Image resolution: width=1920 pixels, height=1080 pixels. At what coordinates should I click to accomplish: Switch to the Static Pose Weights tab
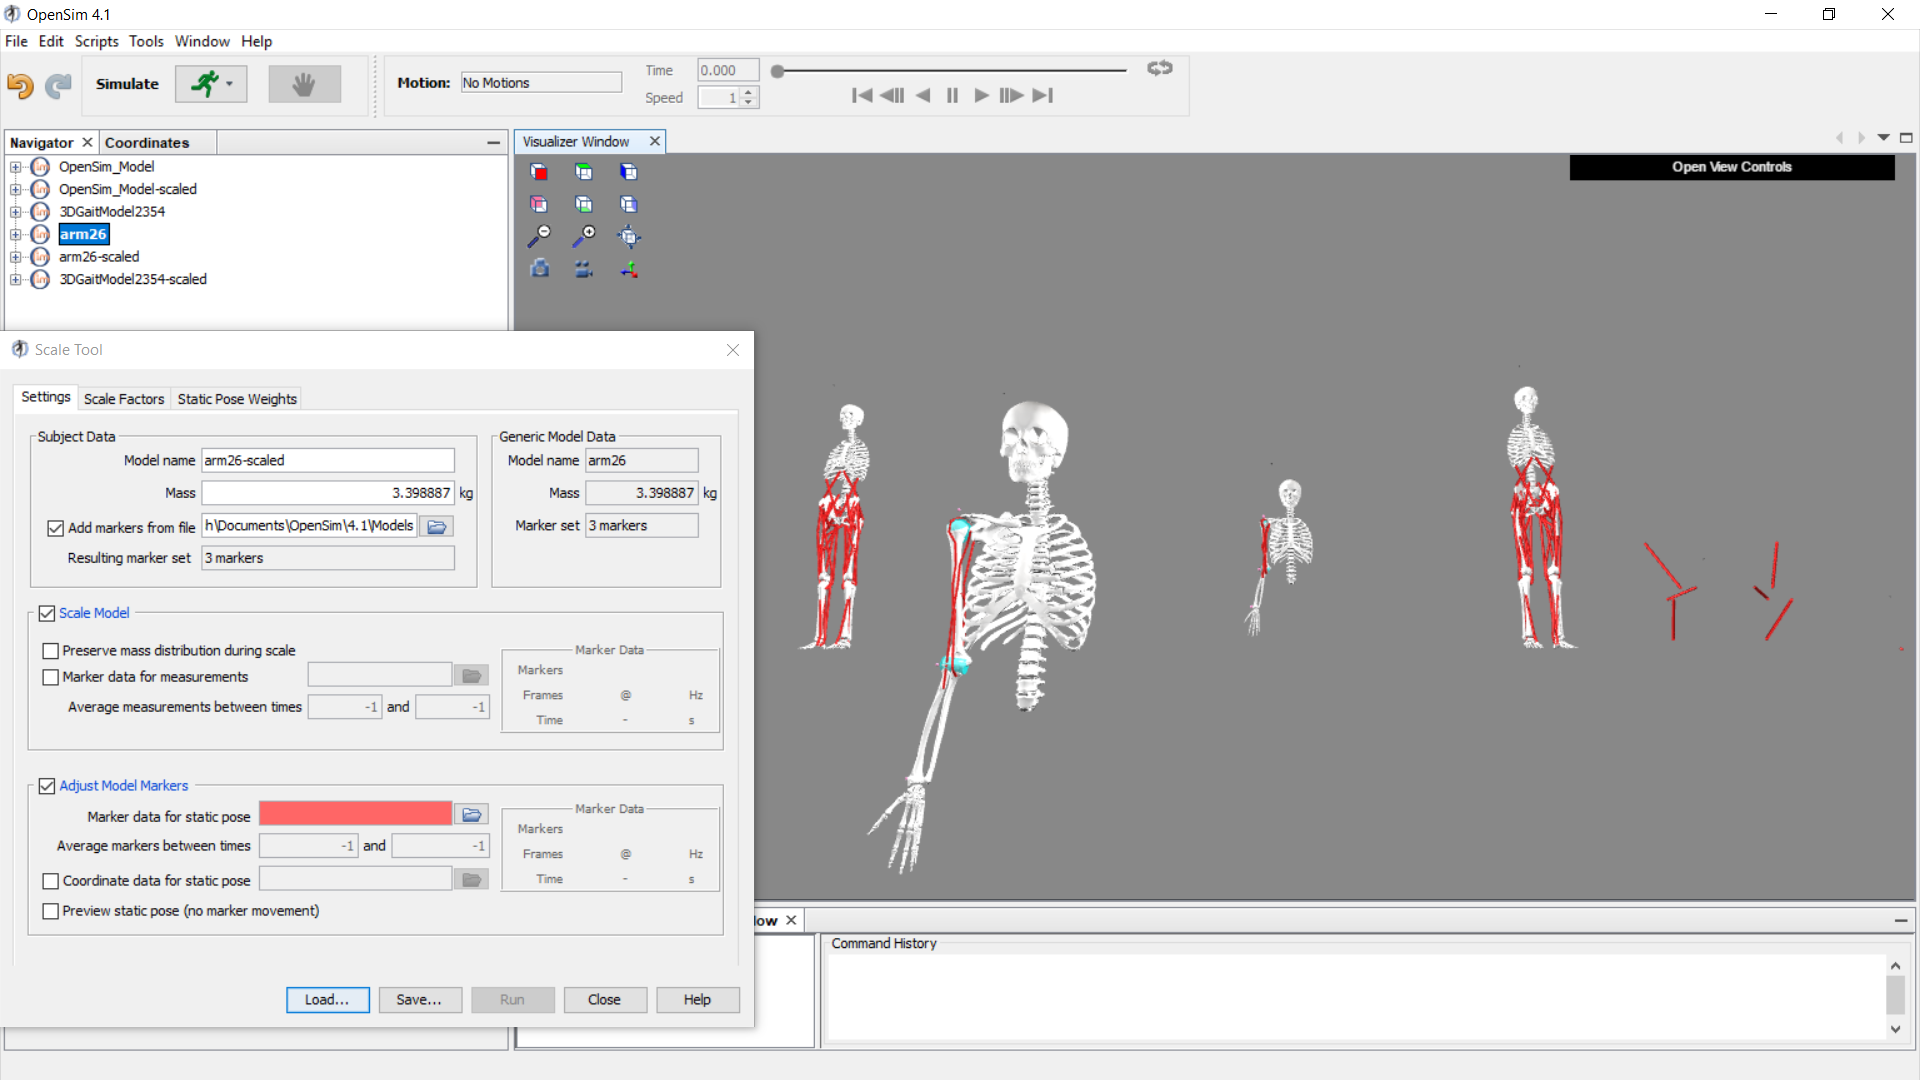coord(237,399)
